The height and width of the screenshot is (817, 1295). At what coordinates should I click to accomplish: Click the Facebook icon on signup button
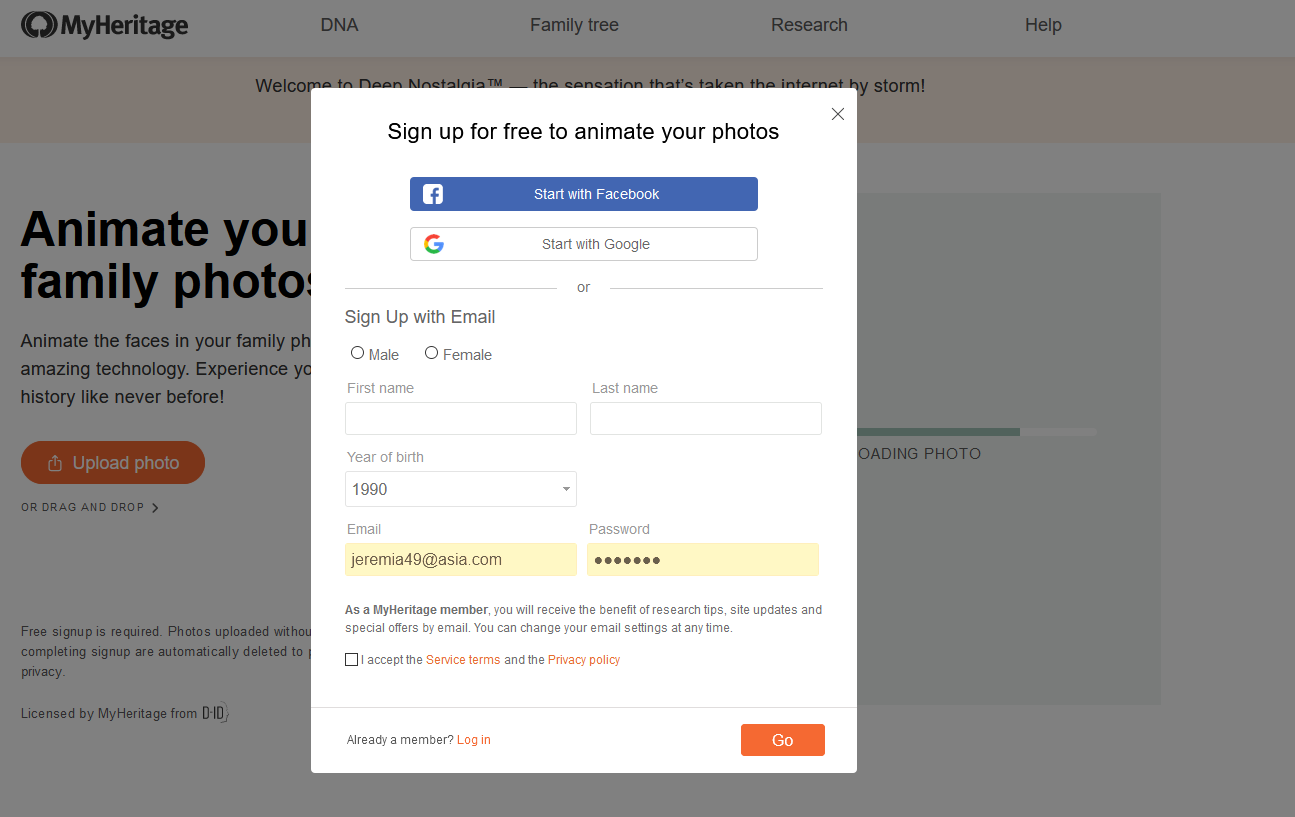(433, 194)
